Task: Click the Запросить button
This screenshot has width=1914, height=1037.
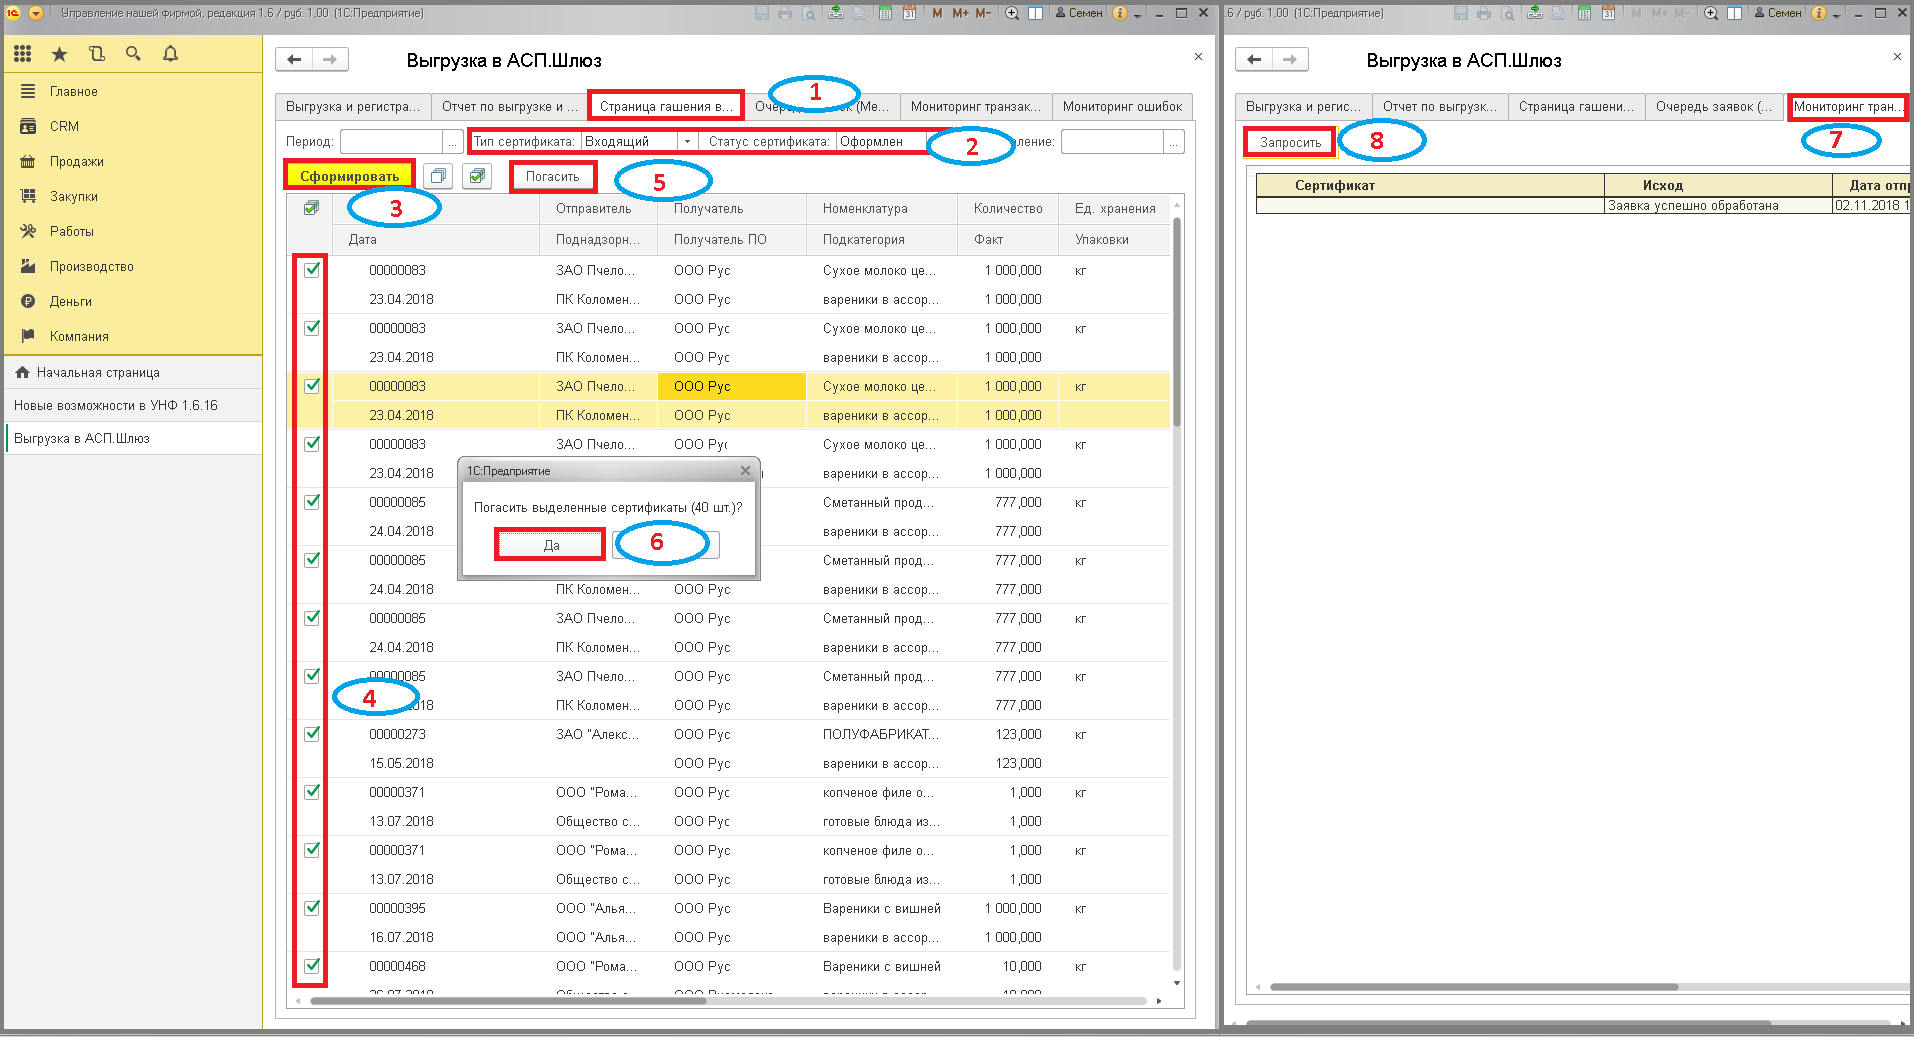Action: coord(1290,142)
